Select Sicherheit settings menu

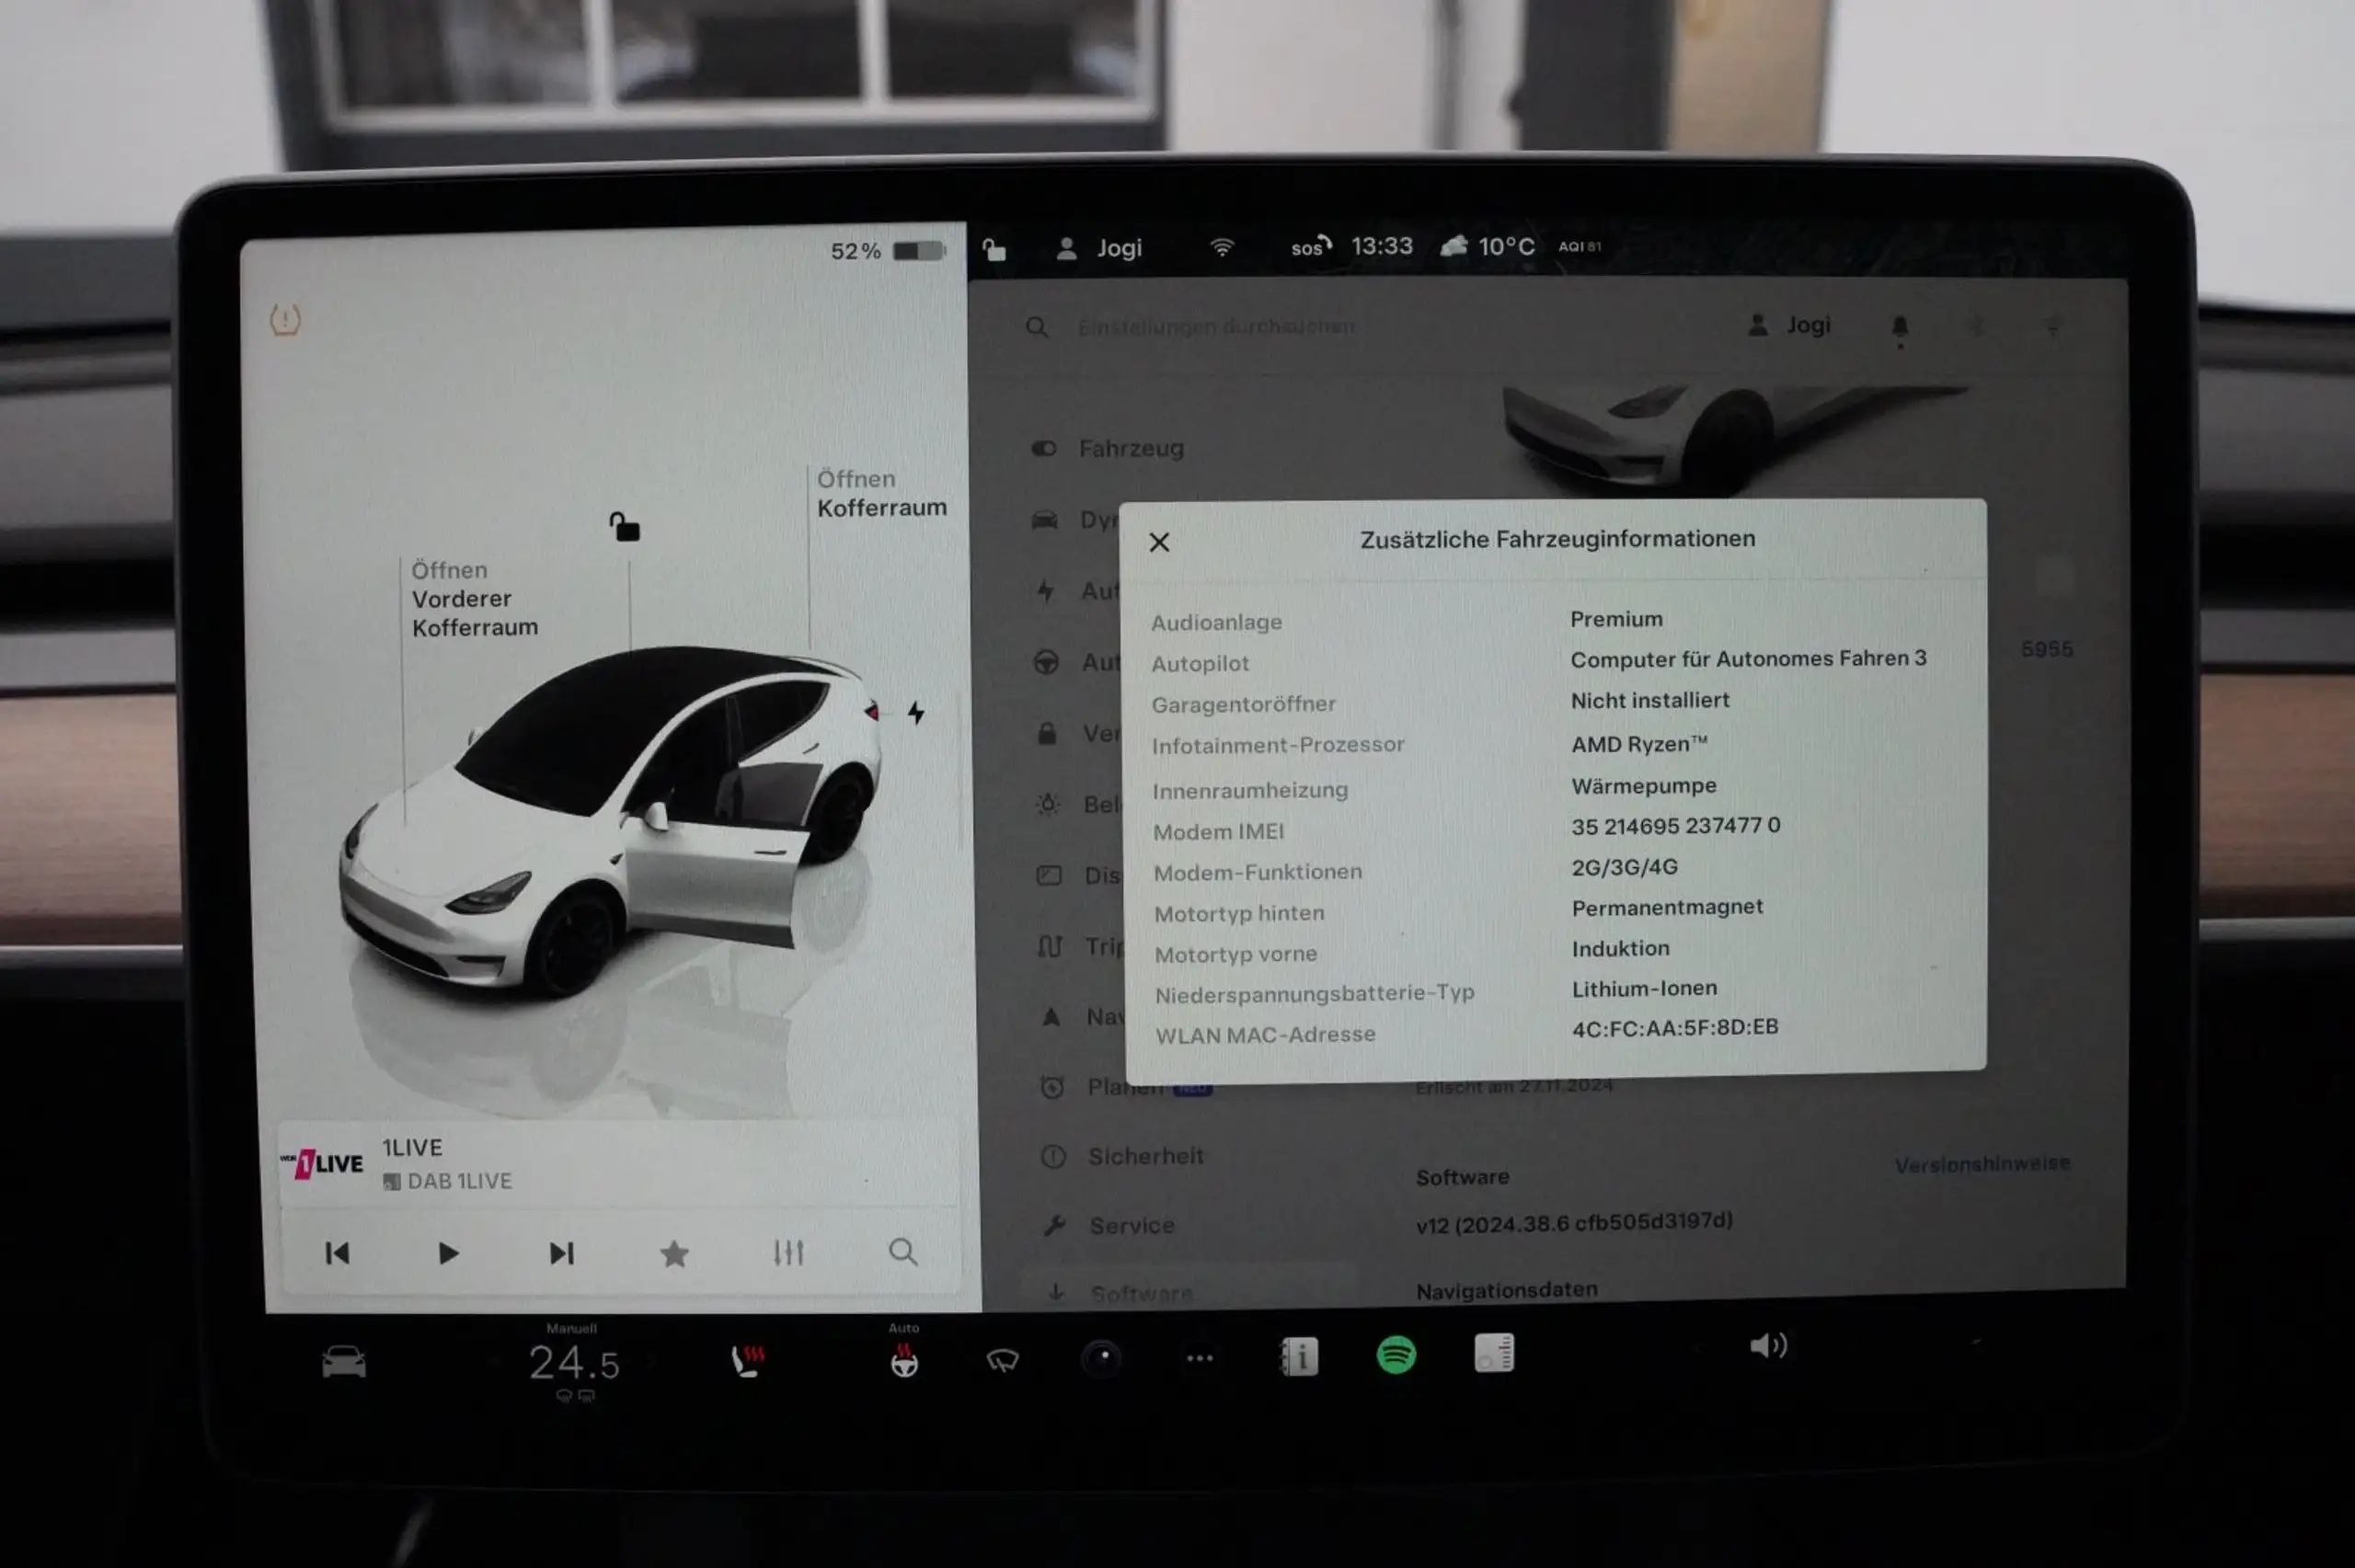point(1122,1156)
